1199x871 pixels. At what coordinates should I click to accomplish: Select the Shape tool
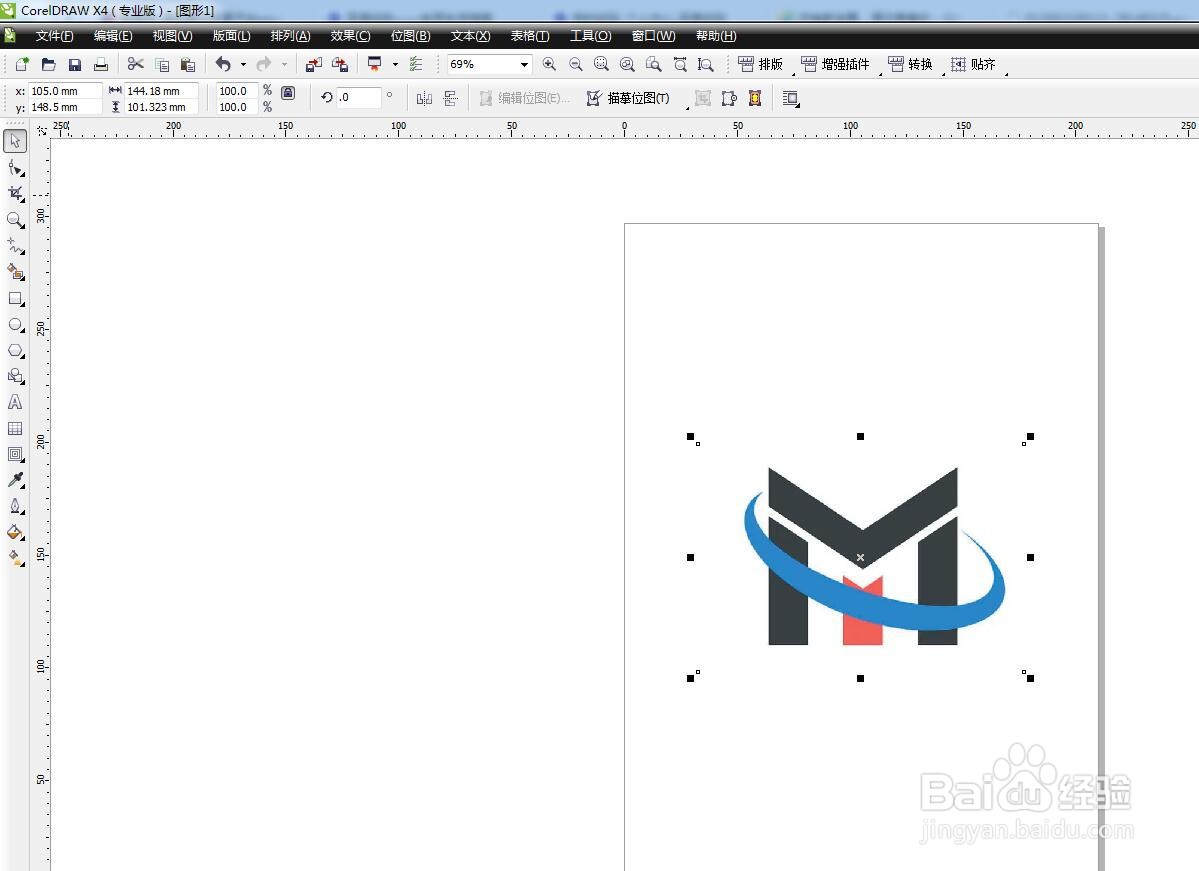click(x=15, y=167)
